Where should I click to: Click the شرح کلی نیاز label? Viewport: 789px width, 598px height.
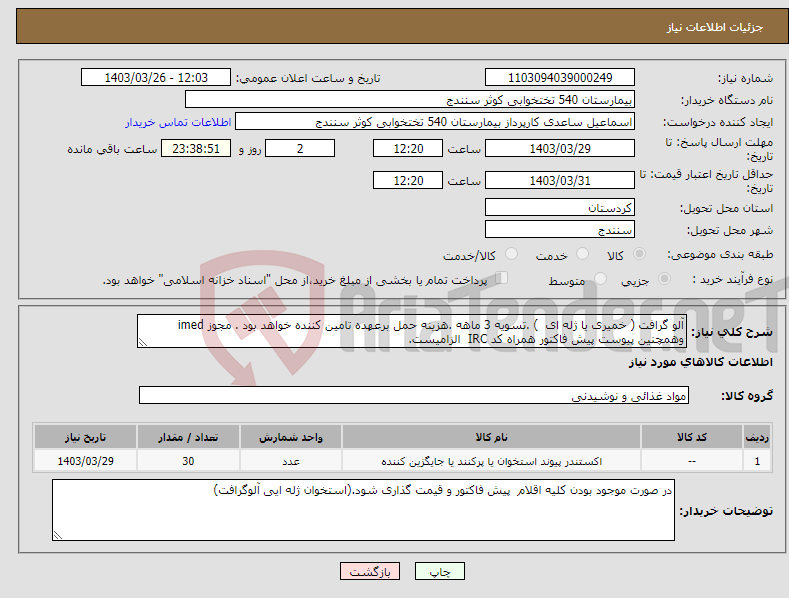(x=732, y=332)
